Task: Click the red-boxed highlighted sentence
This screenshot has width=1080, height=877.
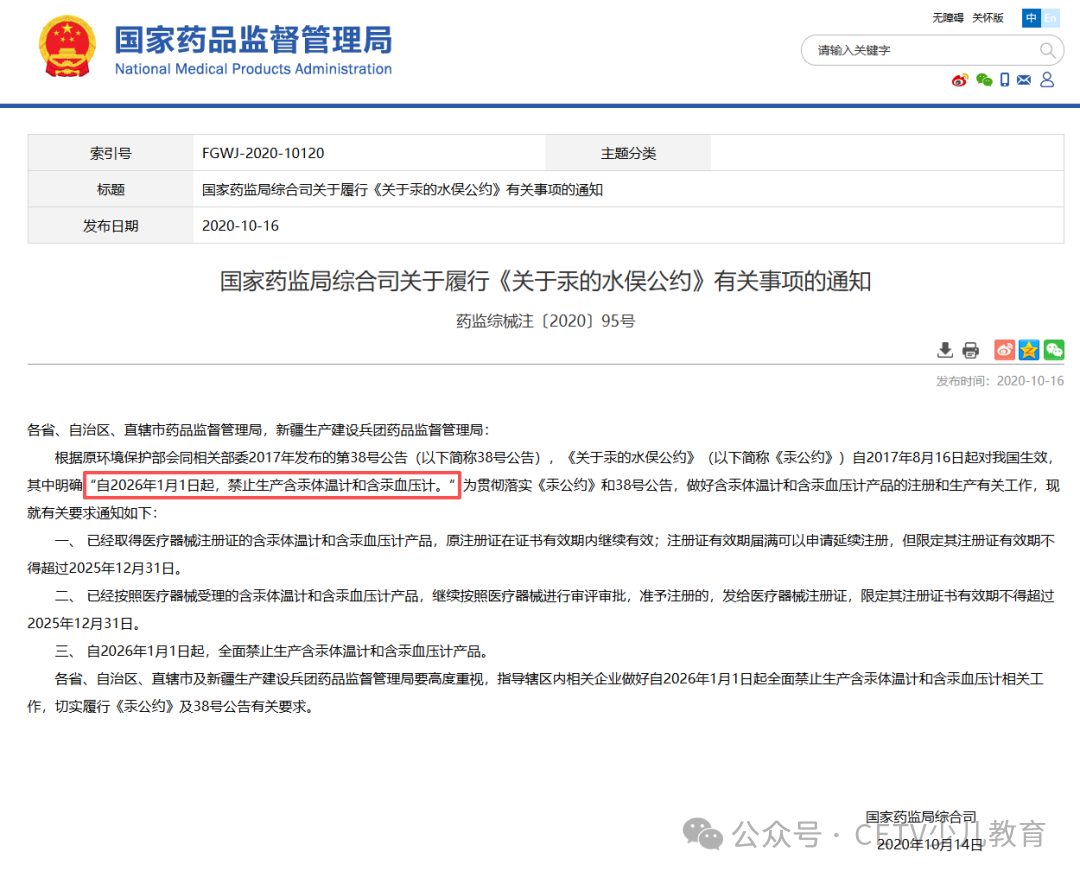Action: tap(273, 486)
